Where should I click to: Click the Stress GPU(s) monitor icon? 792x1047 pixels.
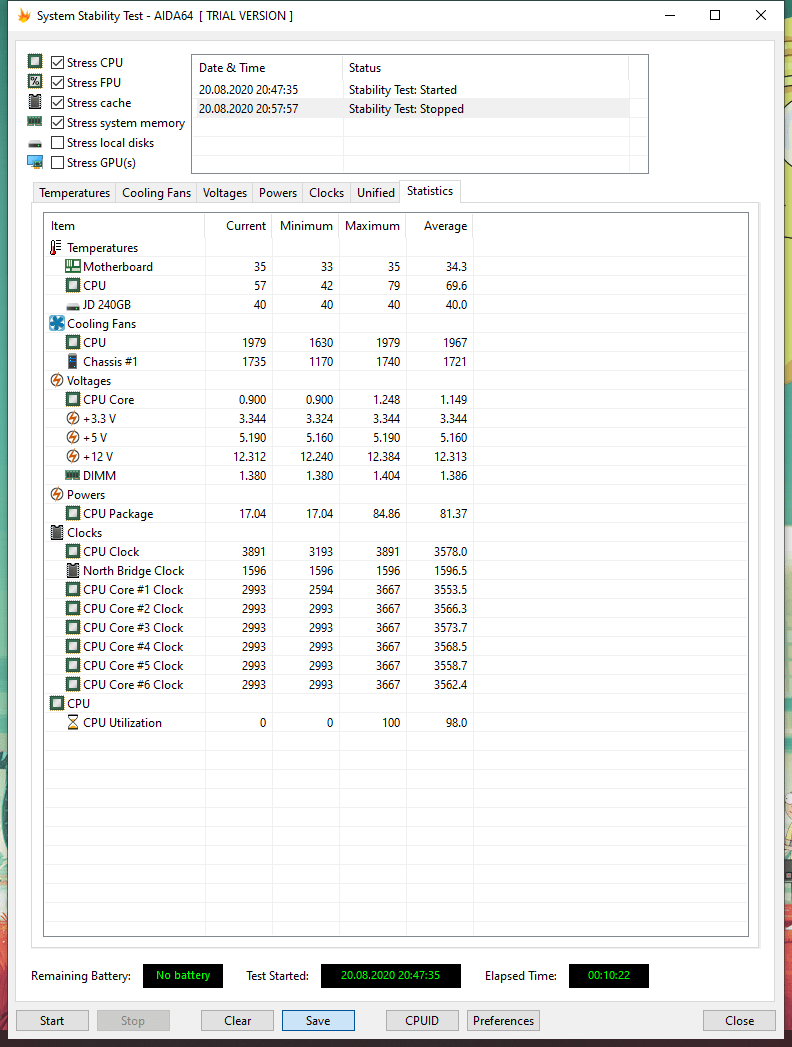click(x=35, y=162)
